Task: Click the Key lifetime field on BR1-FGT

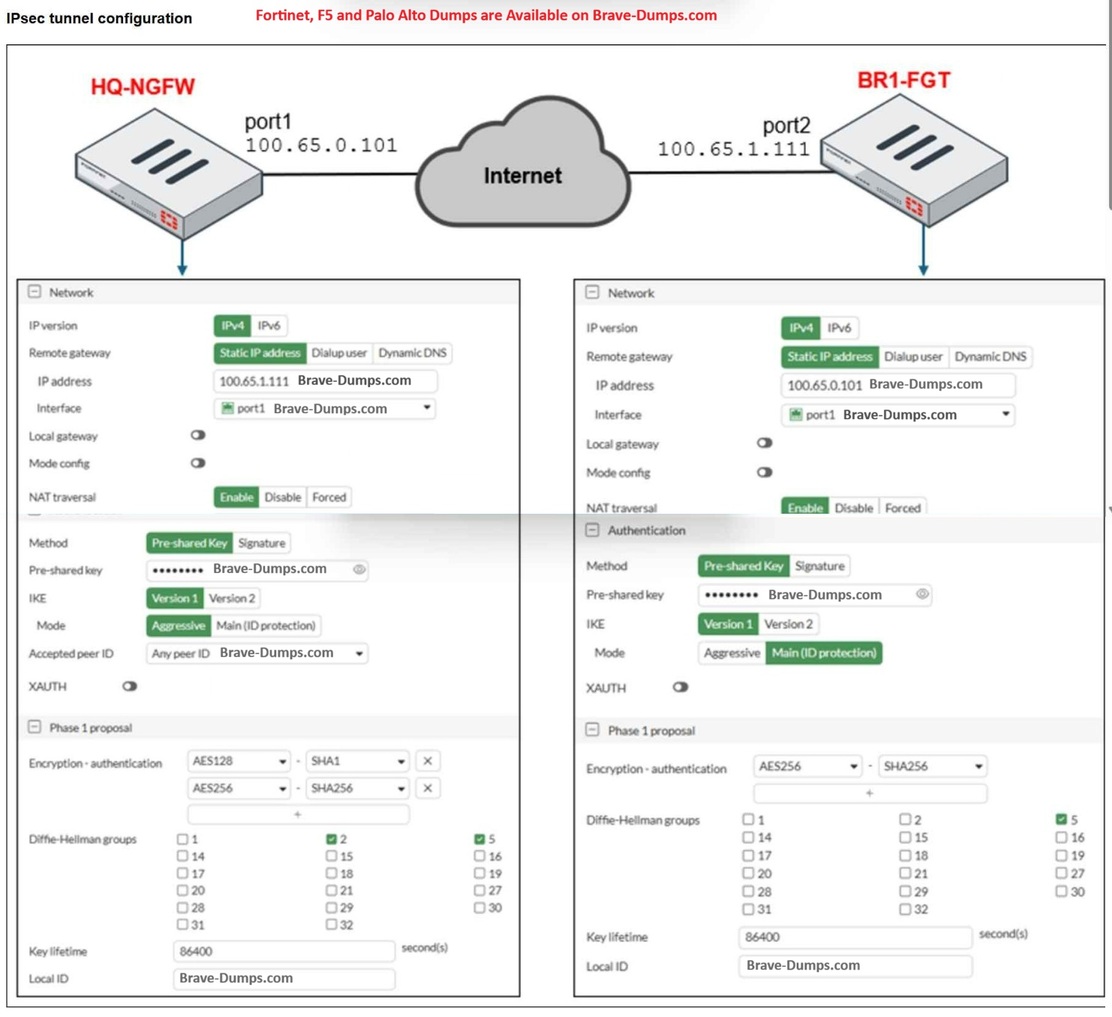Action: point(856,938)
